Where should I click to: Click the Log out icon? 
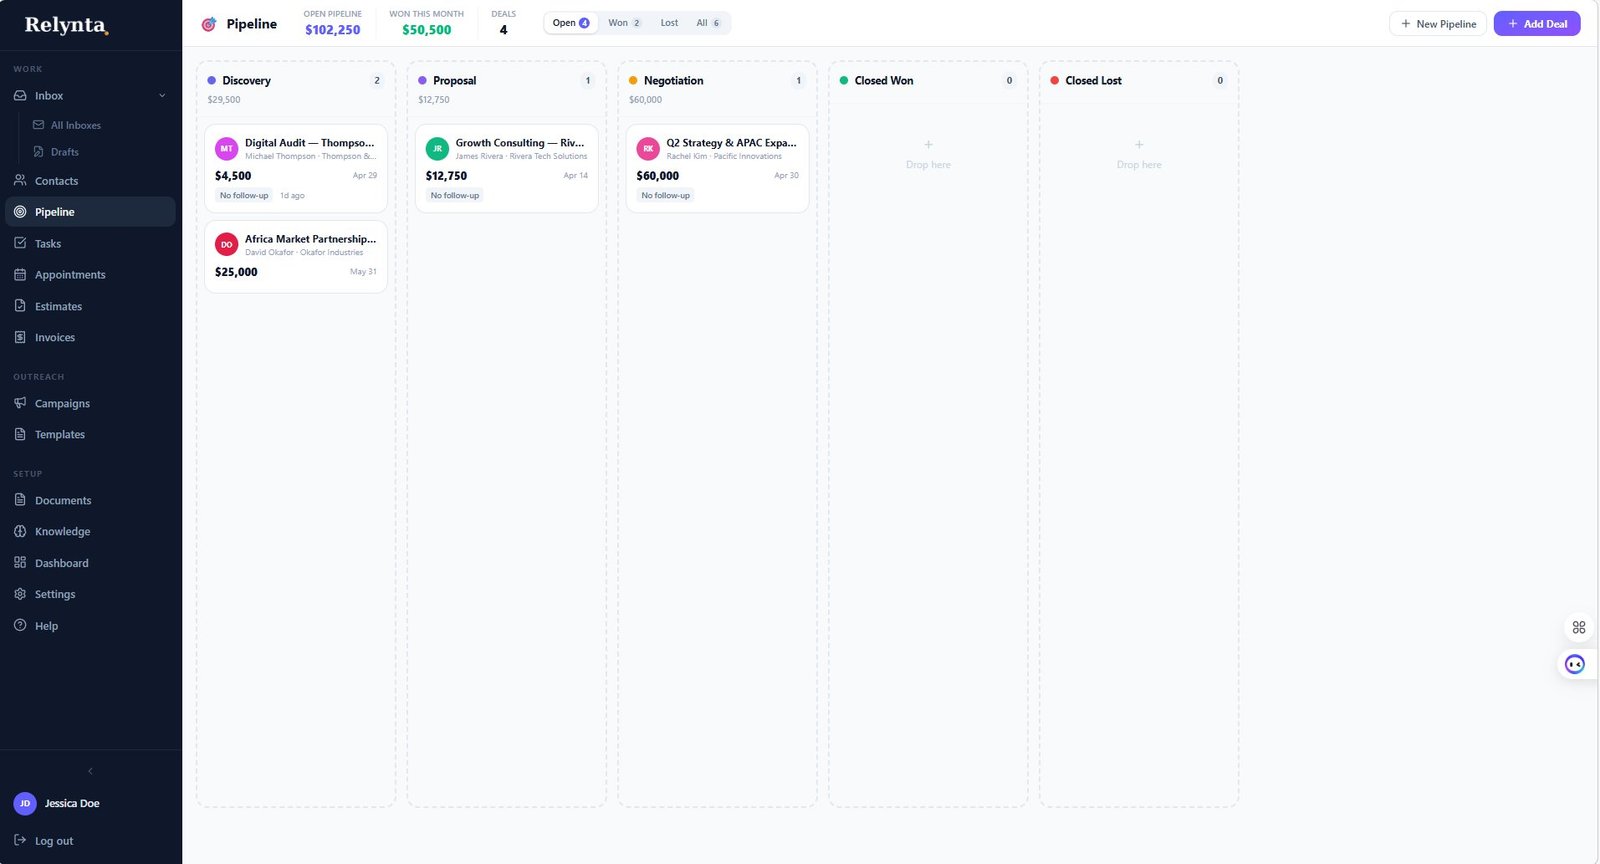[20, 841]
